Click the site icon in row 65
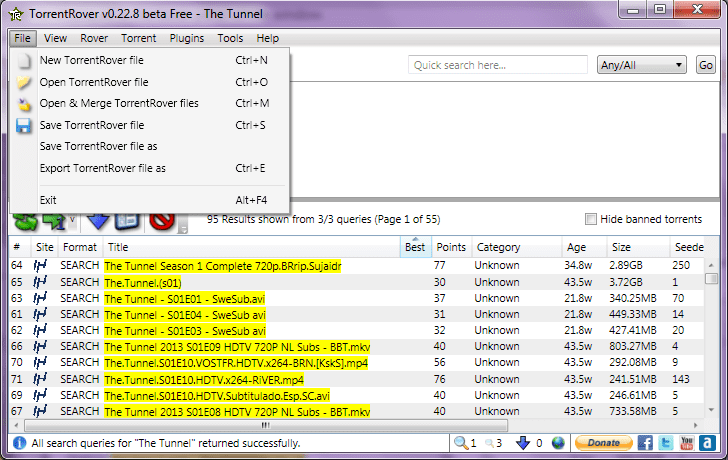 40,282
